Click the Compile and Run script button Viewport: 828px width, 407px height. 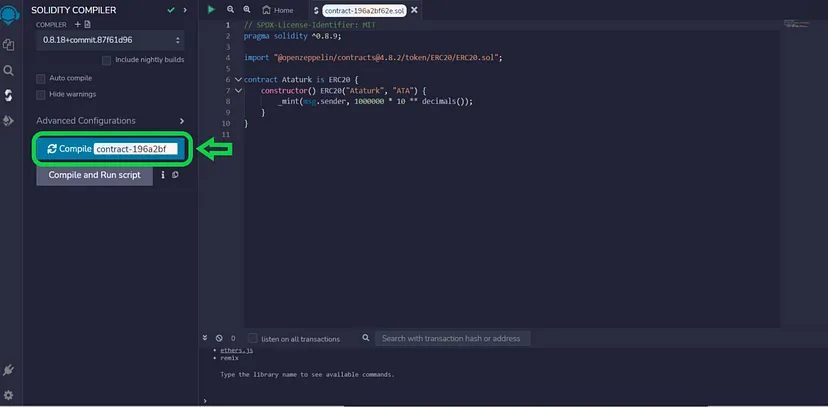click(95, 175)
